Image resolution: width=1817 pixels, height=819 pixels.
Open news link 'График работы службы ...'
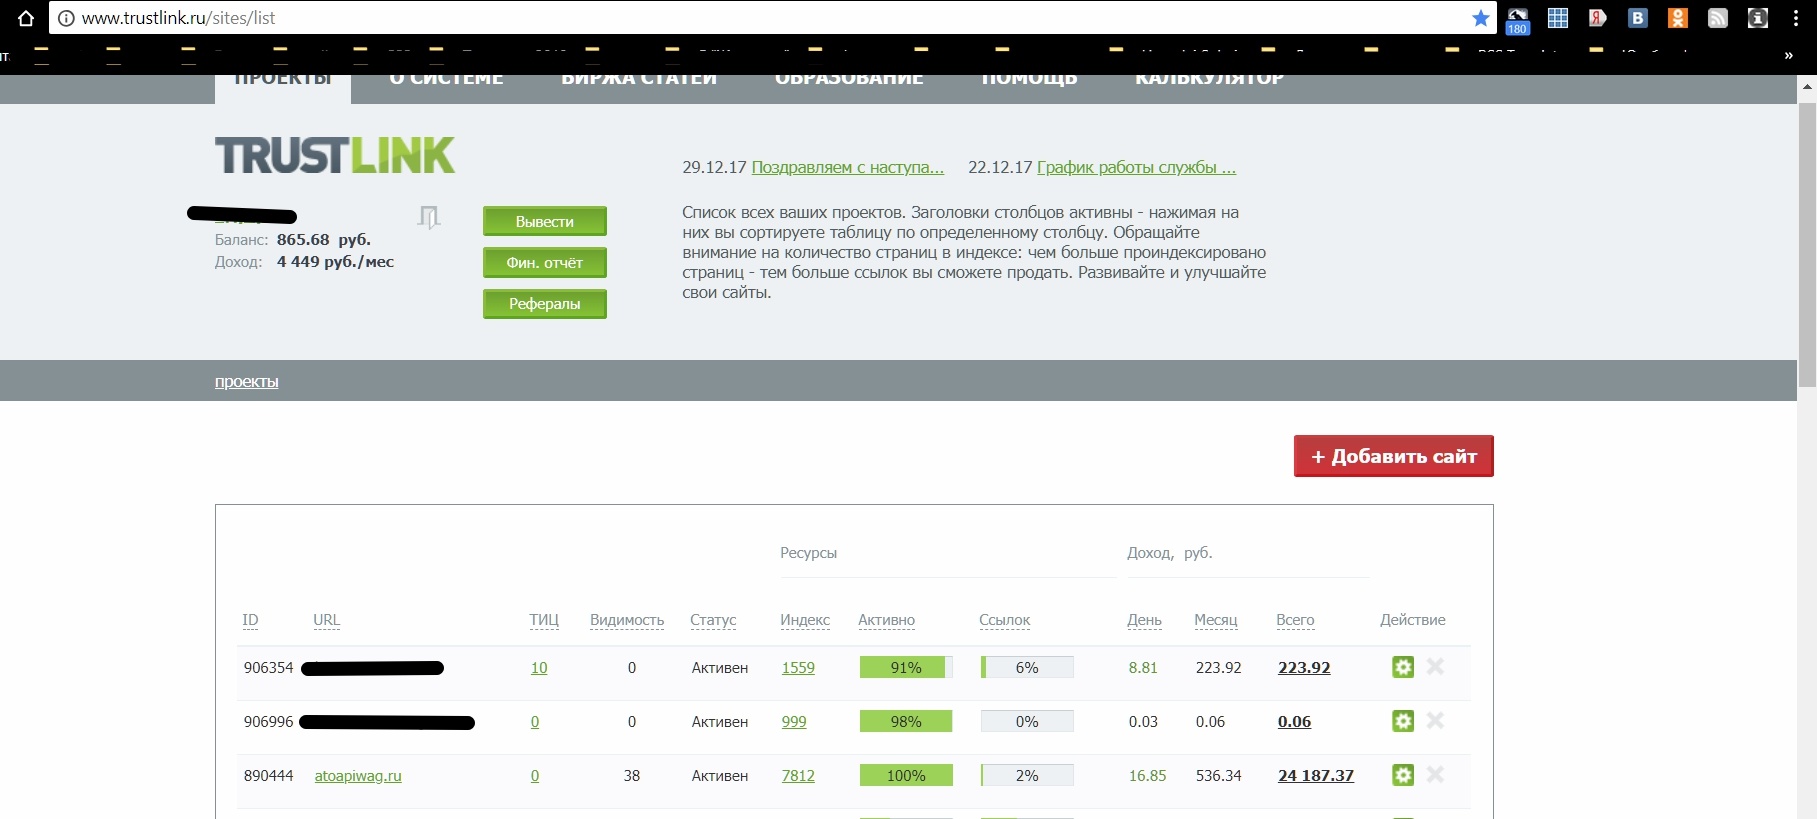tap(1136, 167)
